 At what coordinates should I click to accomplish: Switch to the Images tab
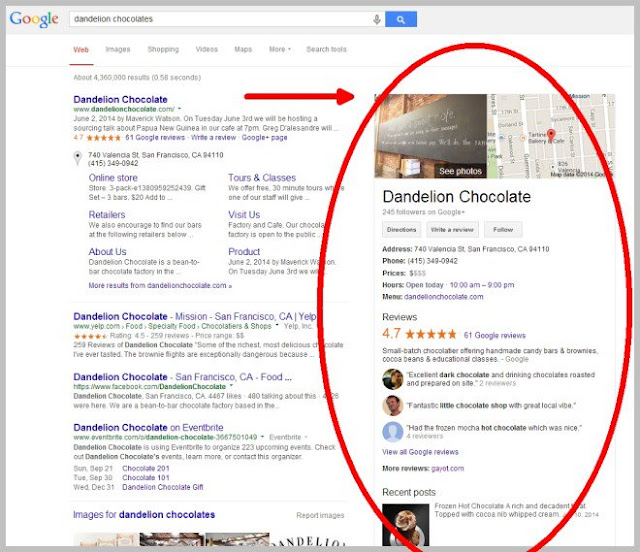point(118,49)
